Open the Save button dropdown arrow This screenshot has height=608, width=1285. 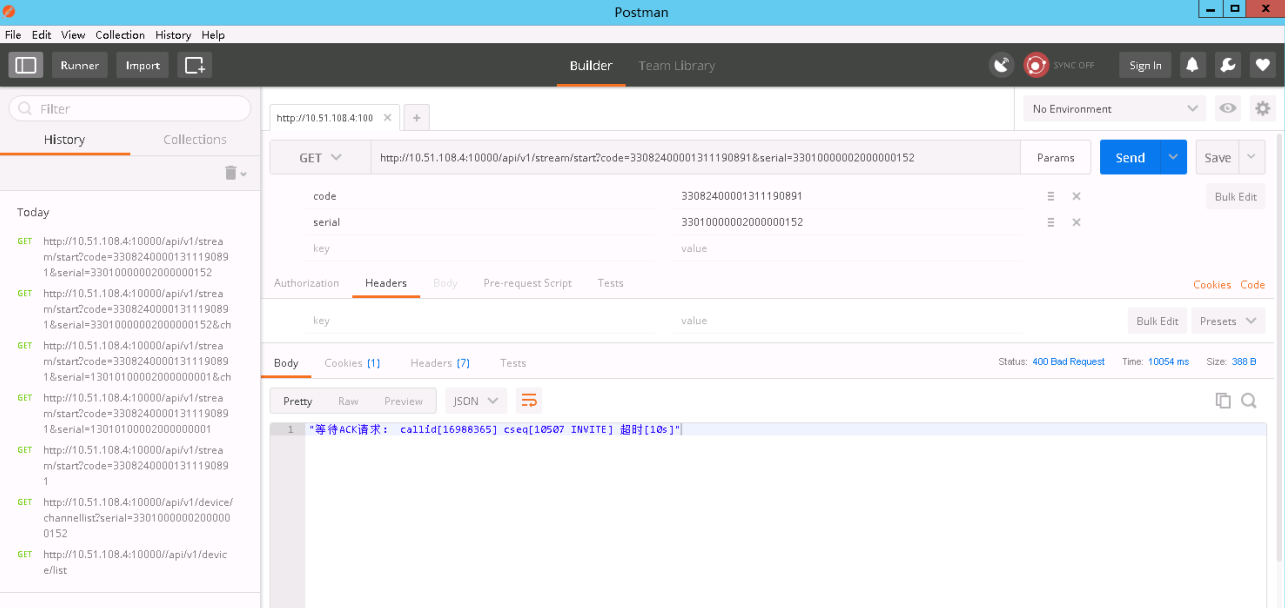pyautogui.click(x=1252, y=157)
